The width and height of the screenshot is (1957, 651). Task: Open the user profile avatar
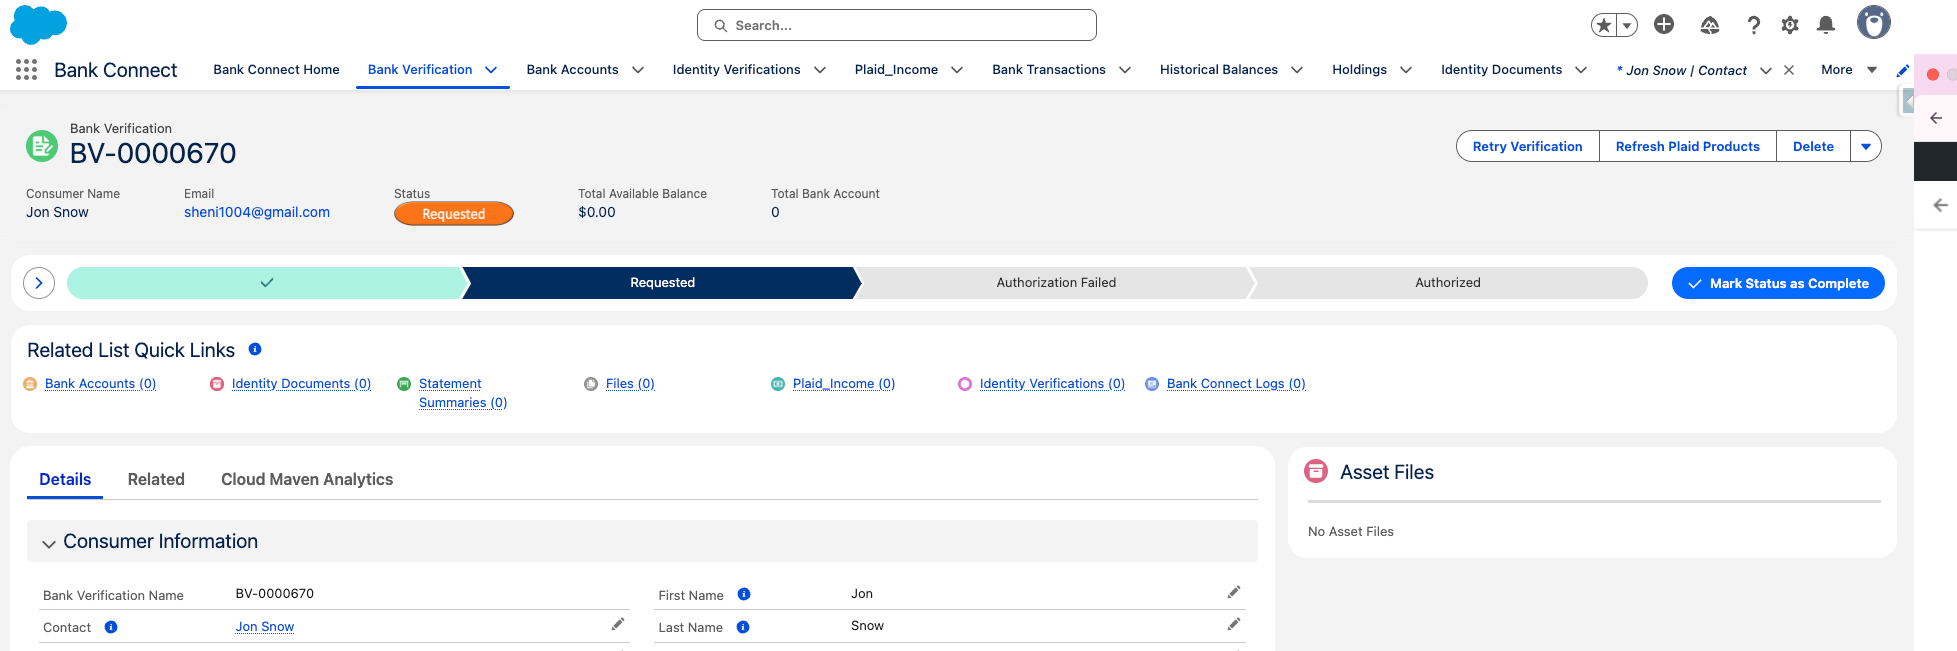(1874, 22)
